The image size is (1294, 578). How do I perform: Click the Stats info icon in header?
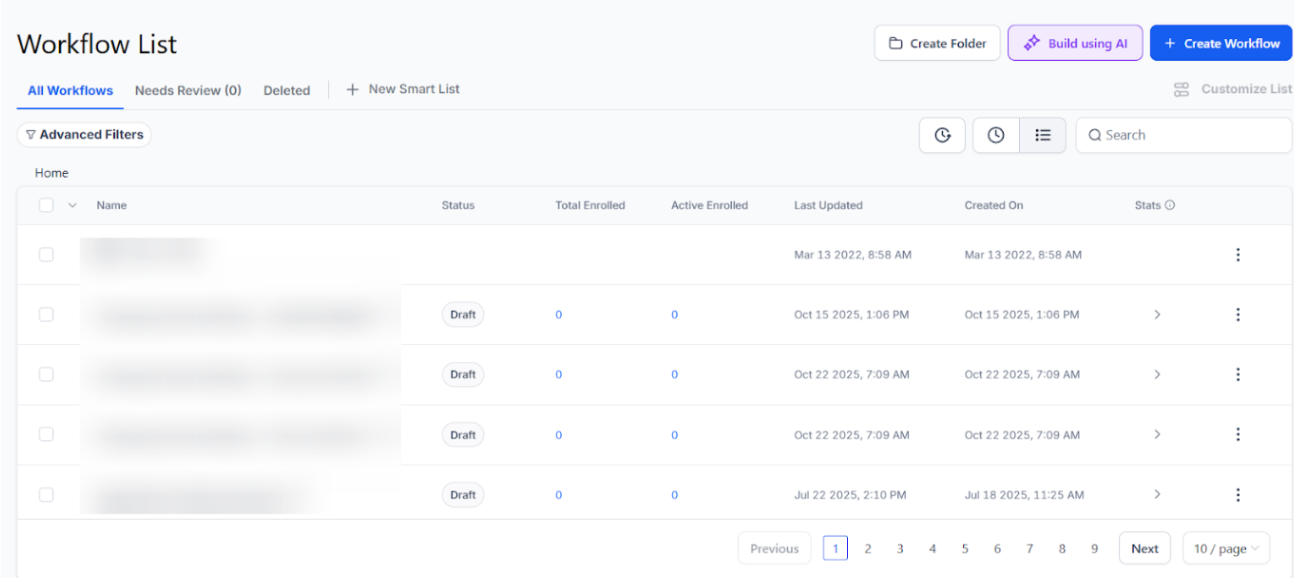(x=1170, y=205)
